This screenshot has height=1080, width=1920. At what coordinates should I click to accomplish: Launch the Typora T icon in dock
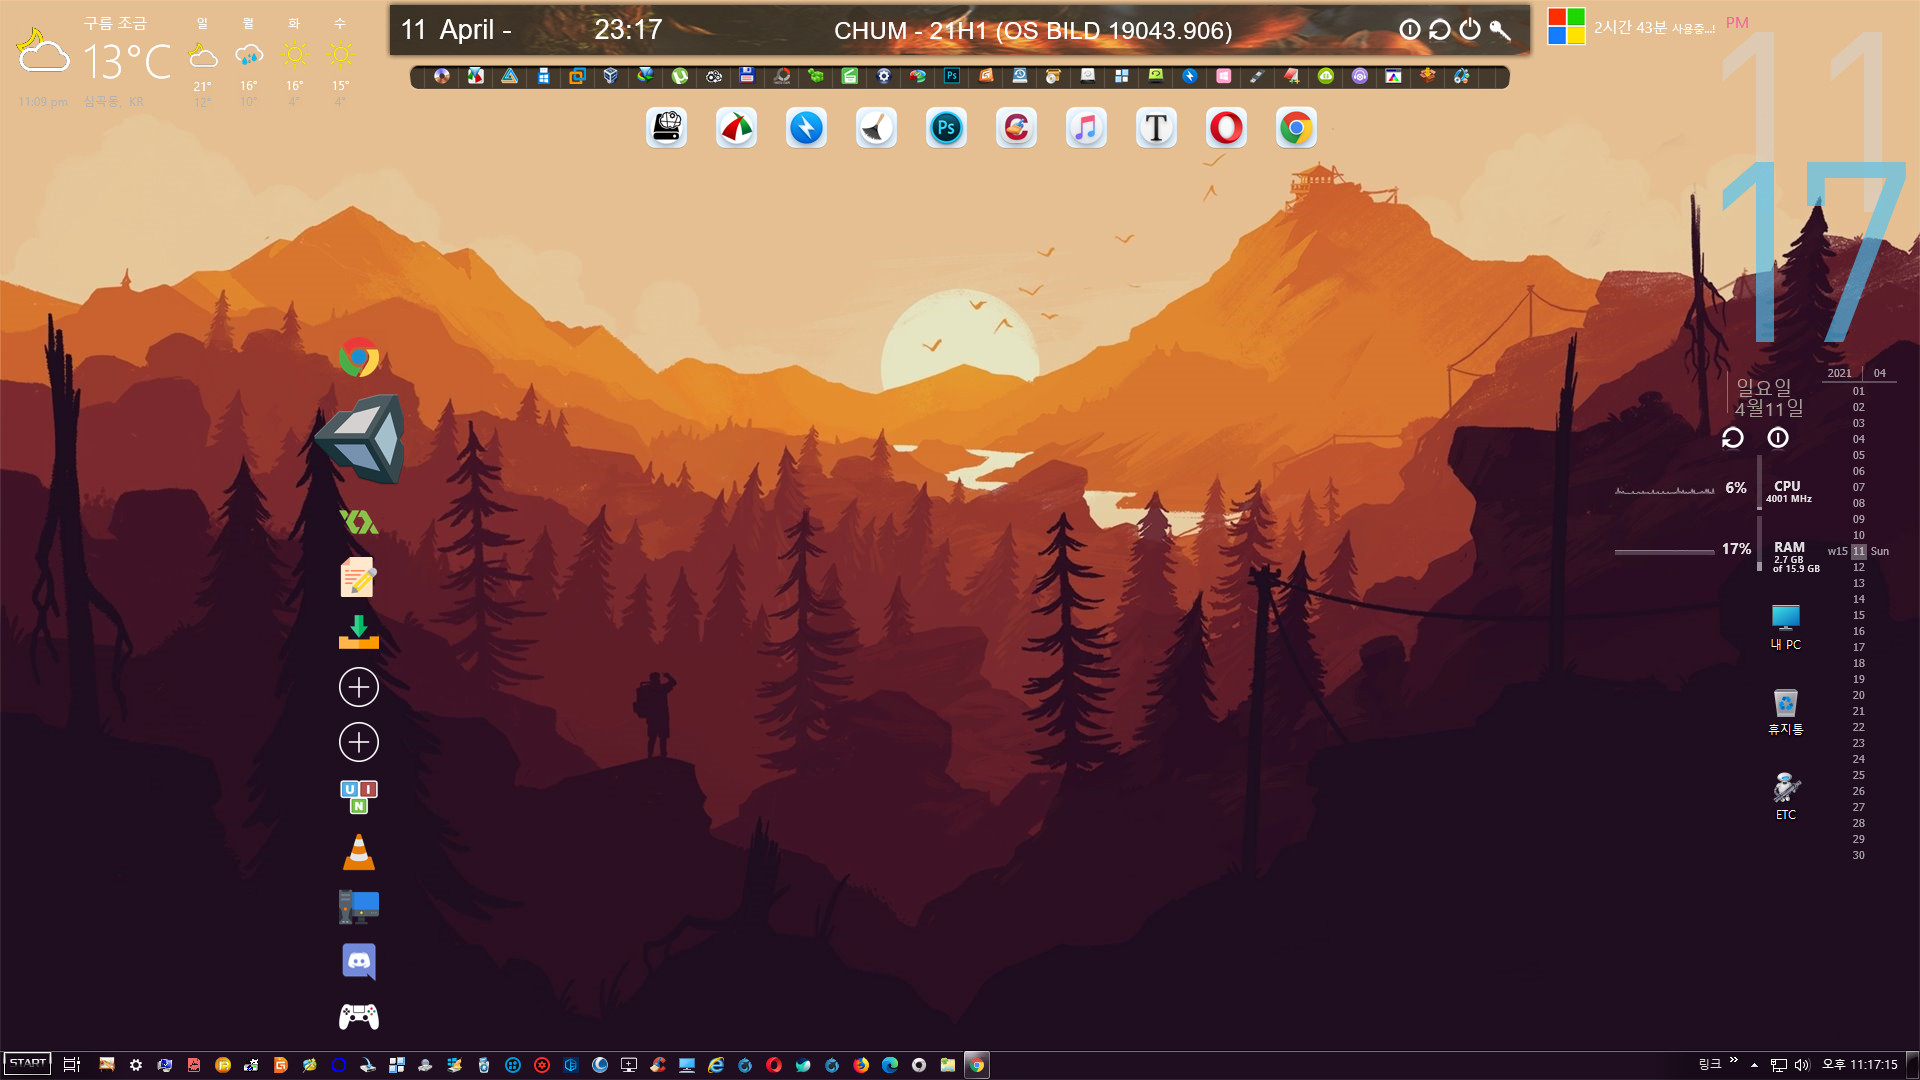[x=1156, y=128]
